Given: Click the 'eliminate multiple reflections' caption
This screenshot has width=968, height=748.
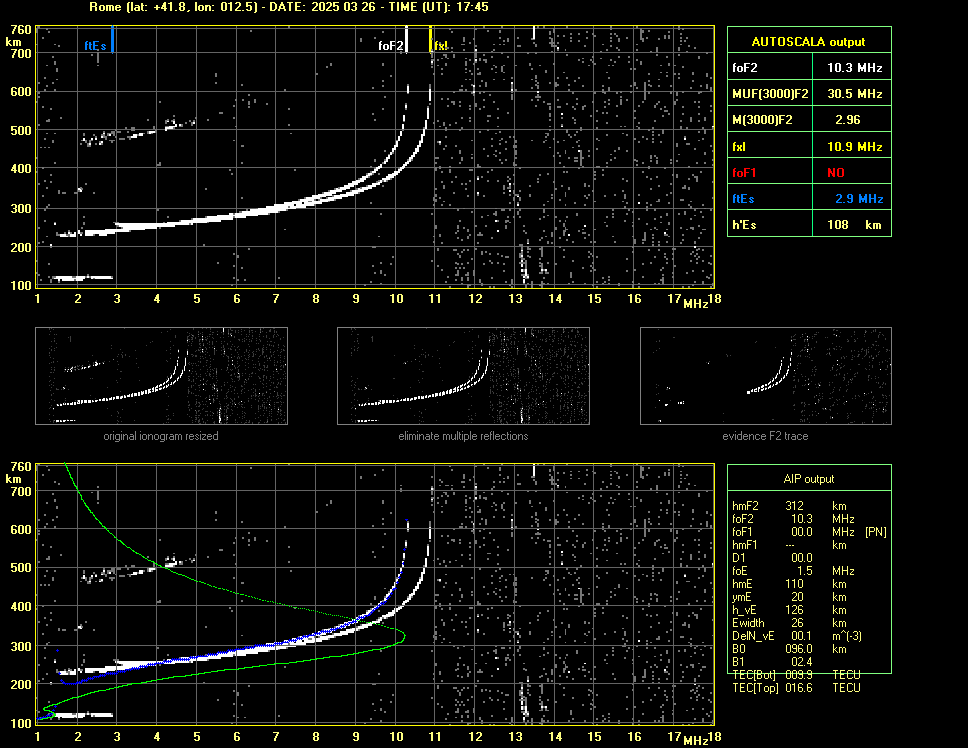Looking at the screenshot, I should click(x=463, y=436).
